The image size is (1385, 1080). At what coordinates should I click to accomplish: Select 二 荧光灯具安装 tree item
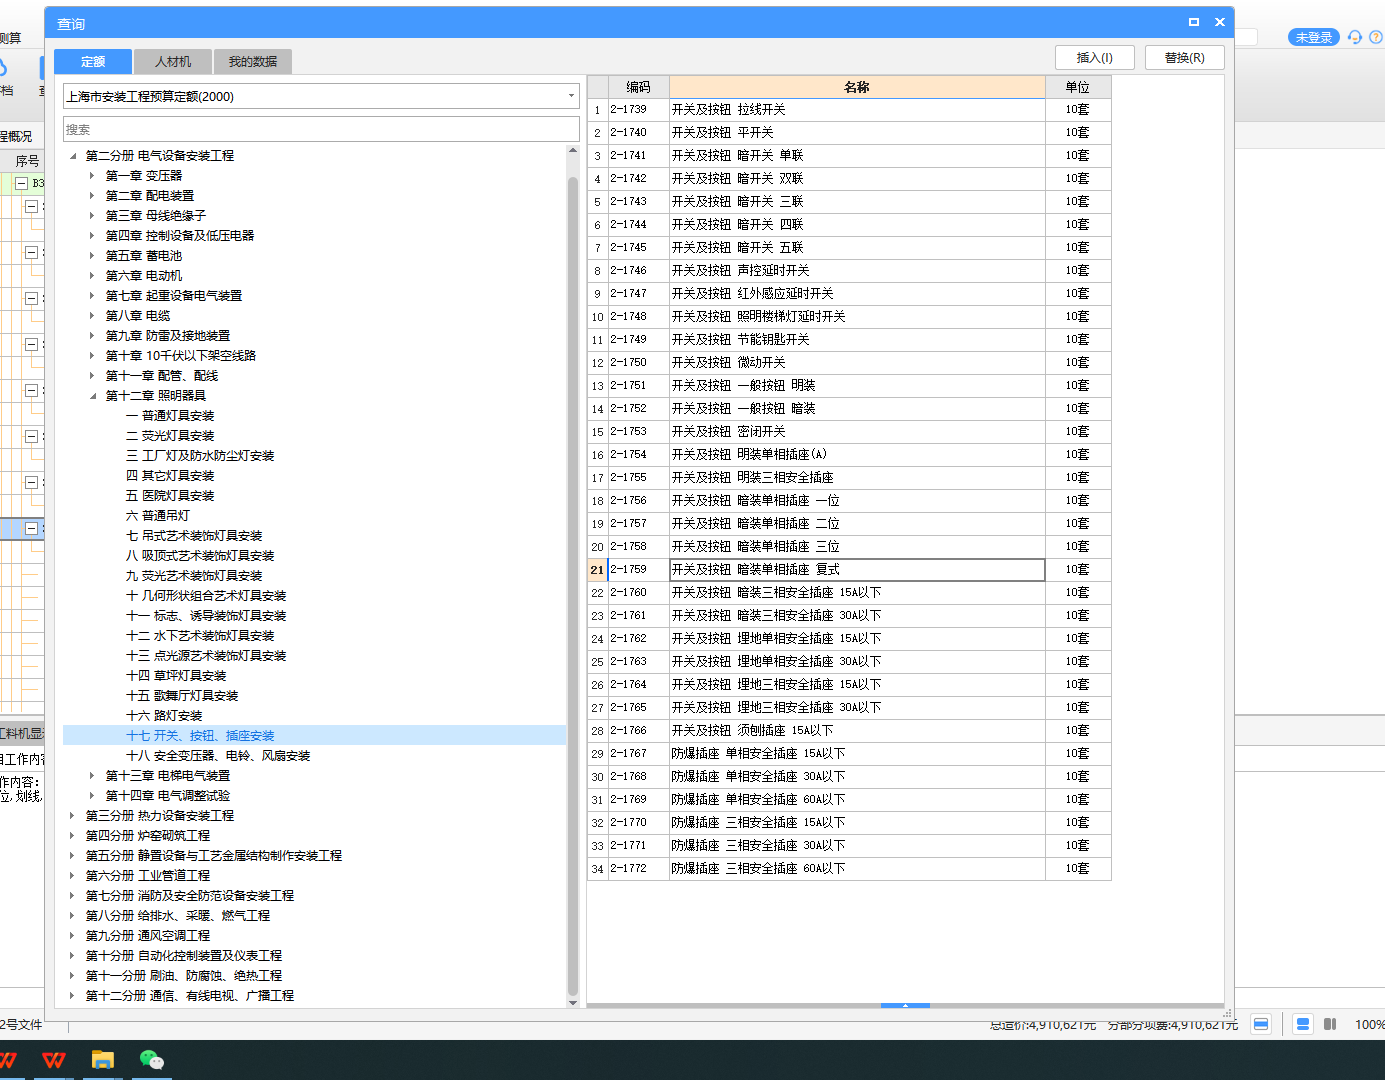[x=170, y=436]
